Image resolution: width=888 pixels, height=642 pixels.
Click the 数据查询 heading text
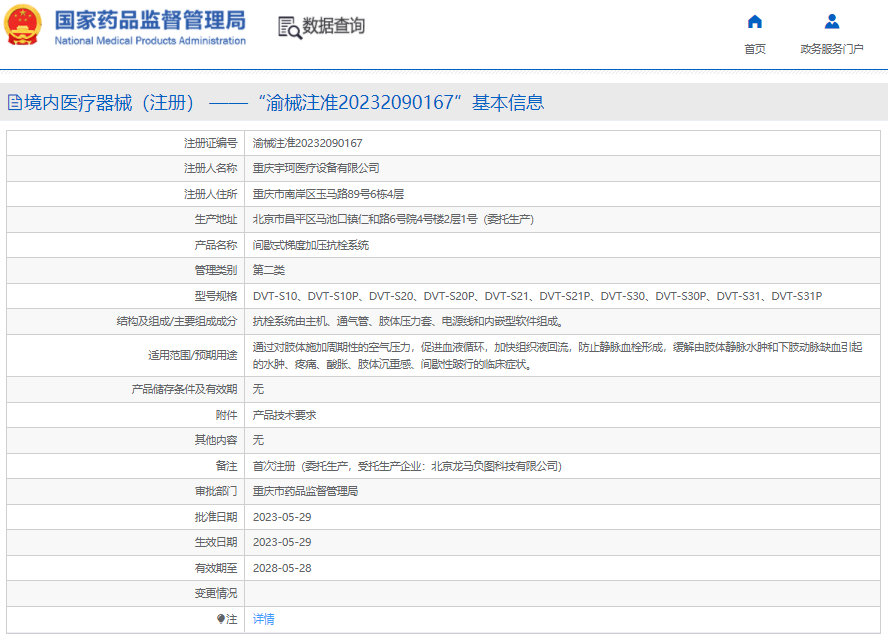click(334, 25)
